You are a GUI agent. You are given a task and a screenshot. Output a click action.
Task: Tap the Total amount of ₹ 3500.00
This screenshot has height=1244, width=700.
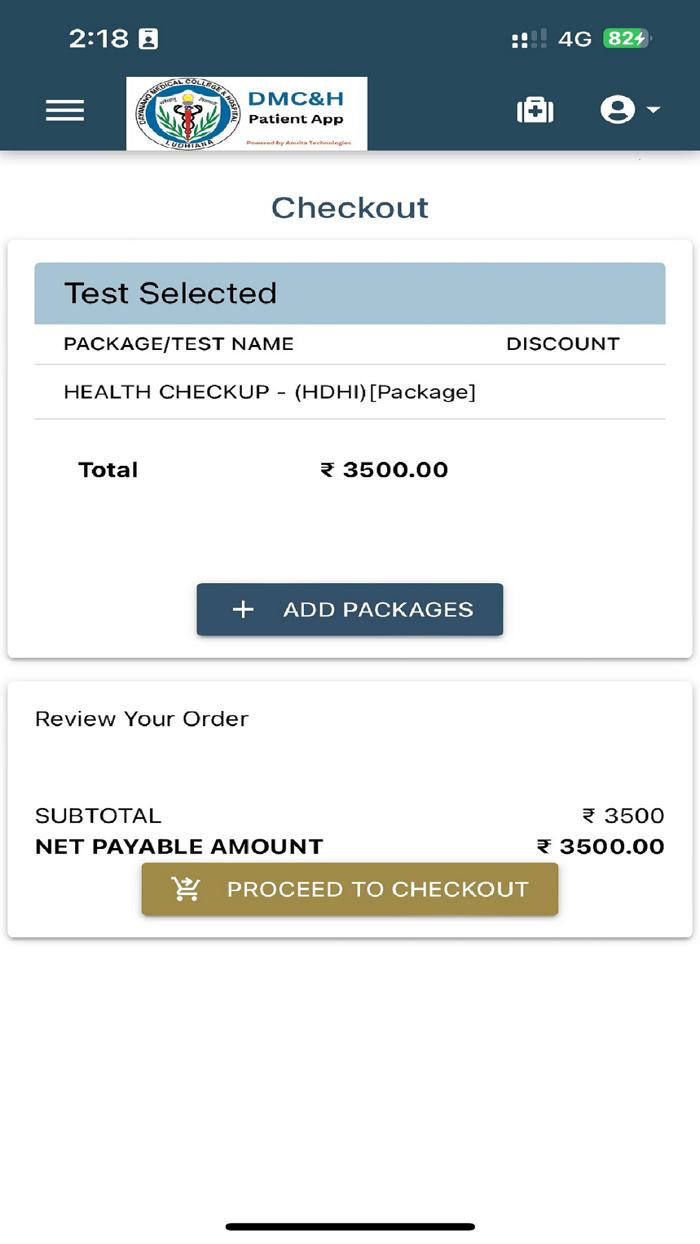point(384,469)
